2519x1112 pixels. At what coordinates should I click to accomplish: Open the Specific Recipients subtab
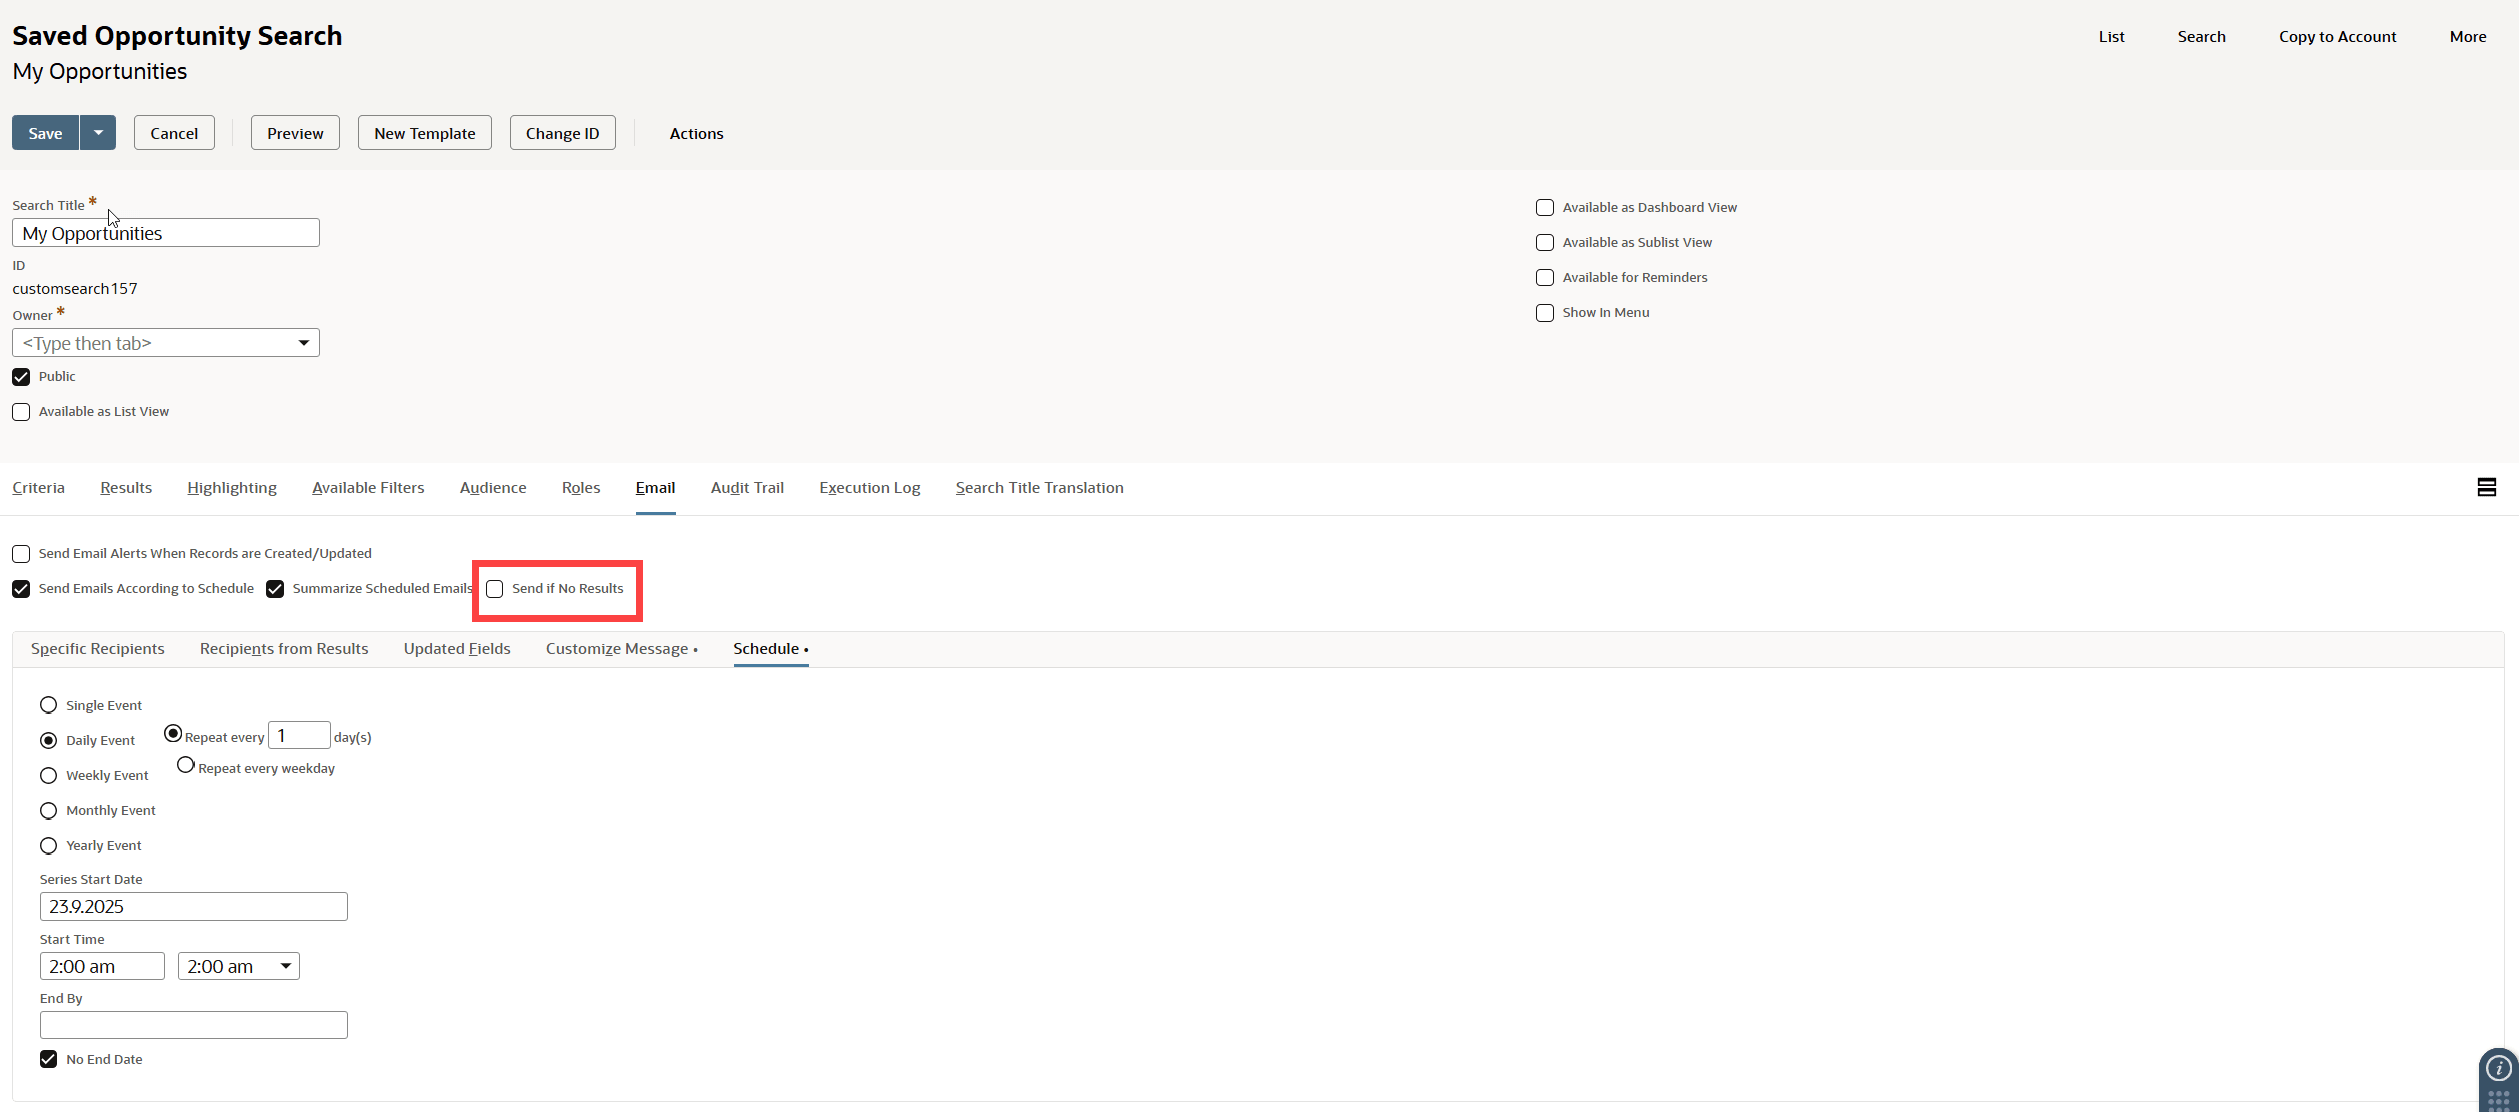(98, 649)
